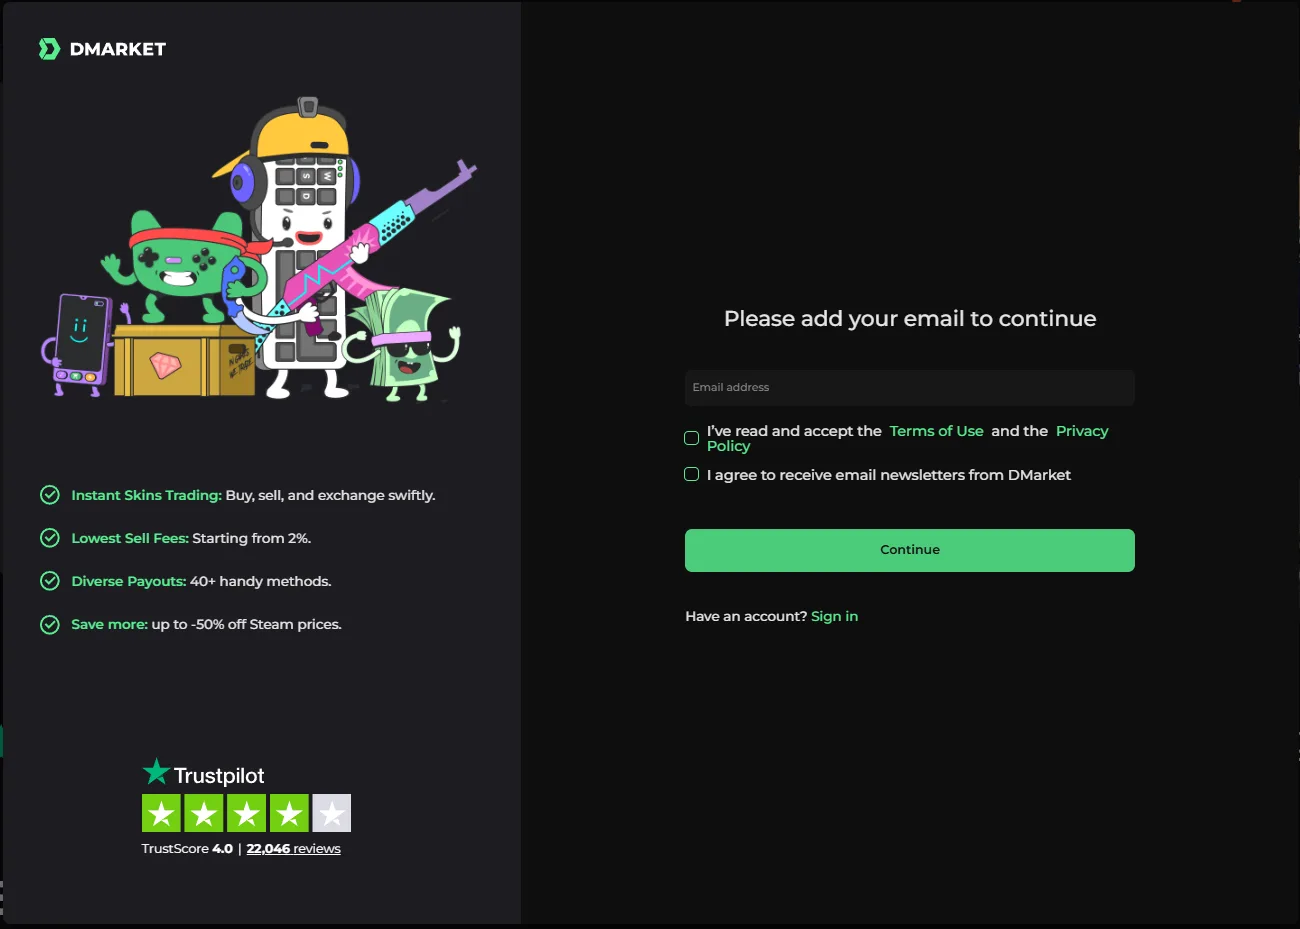The height and width of the screenshot is (929, 1300).
Task: Click checkmark icon beside Lowest Sell Fees
Action: [x=49, y=537]
